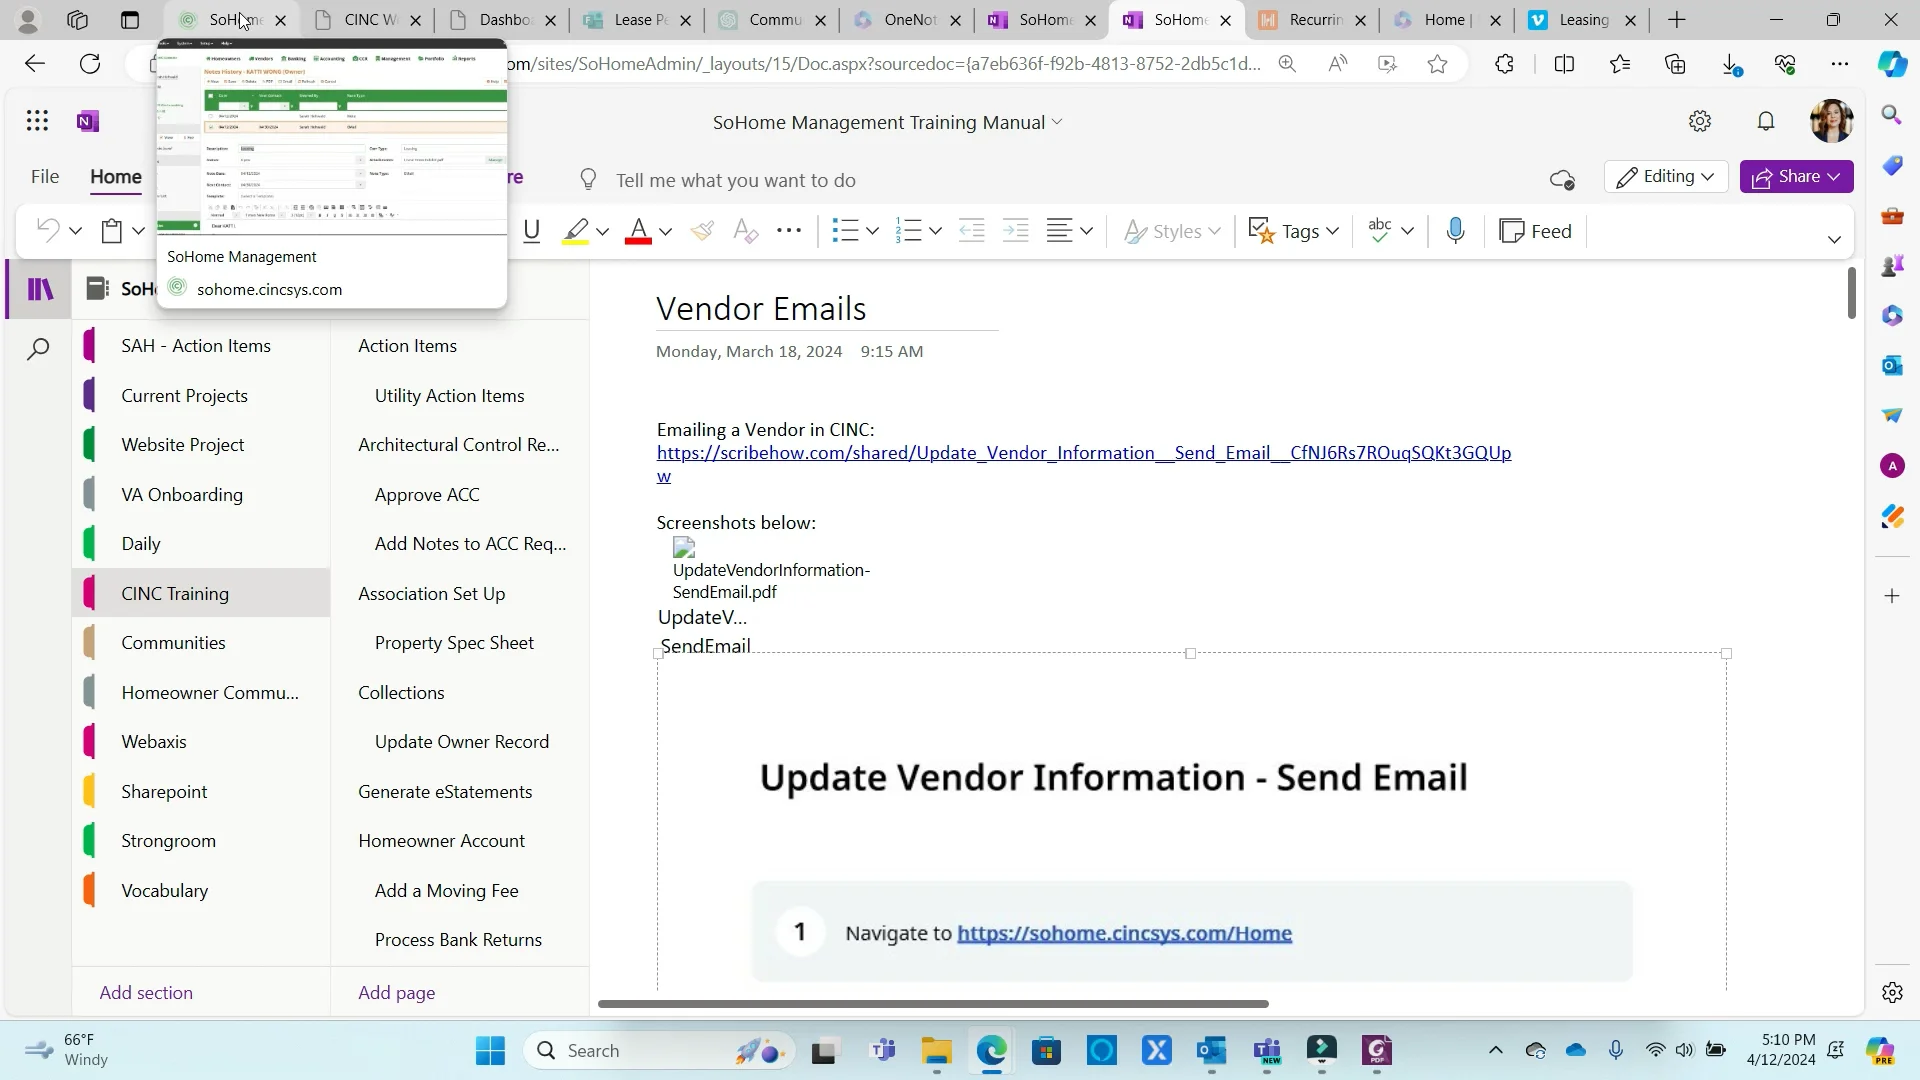Open notebook search in the left sidebar
Screen dimensions: 1920x1080
click(x=37, y=349)
